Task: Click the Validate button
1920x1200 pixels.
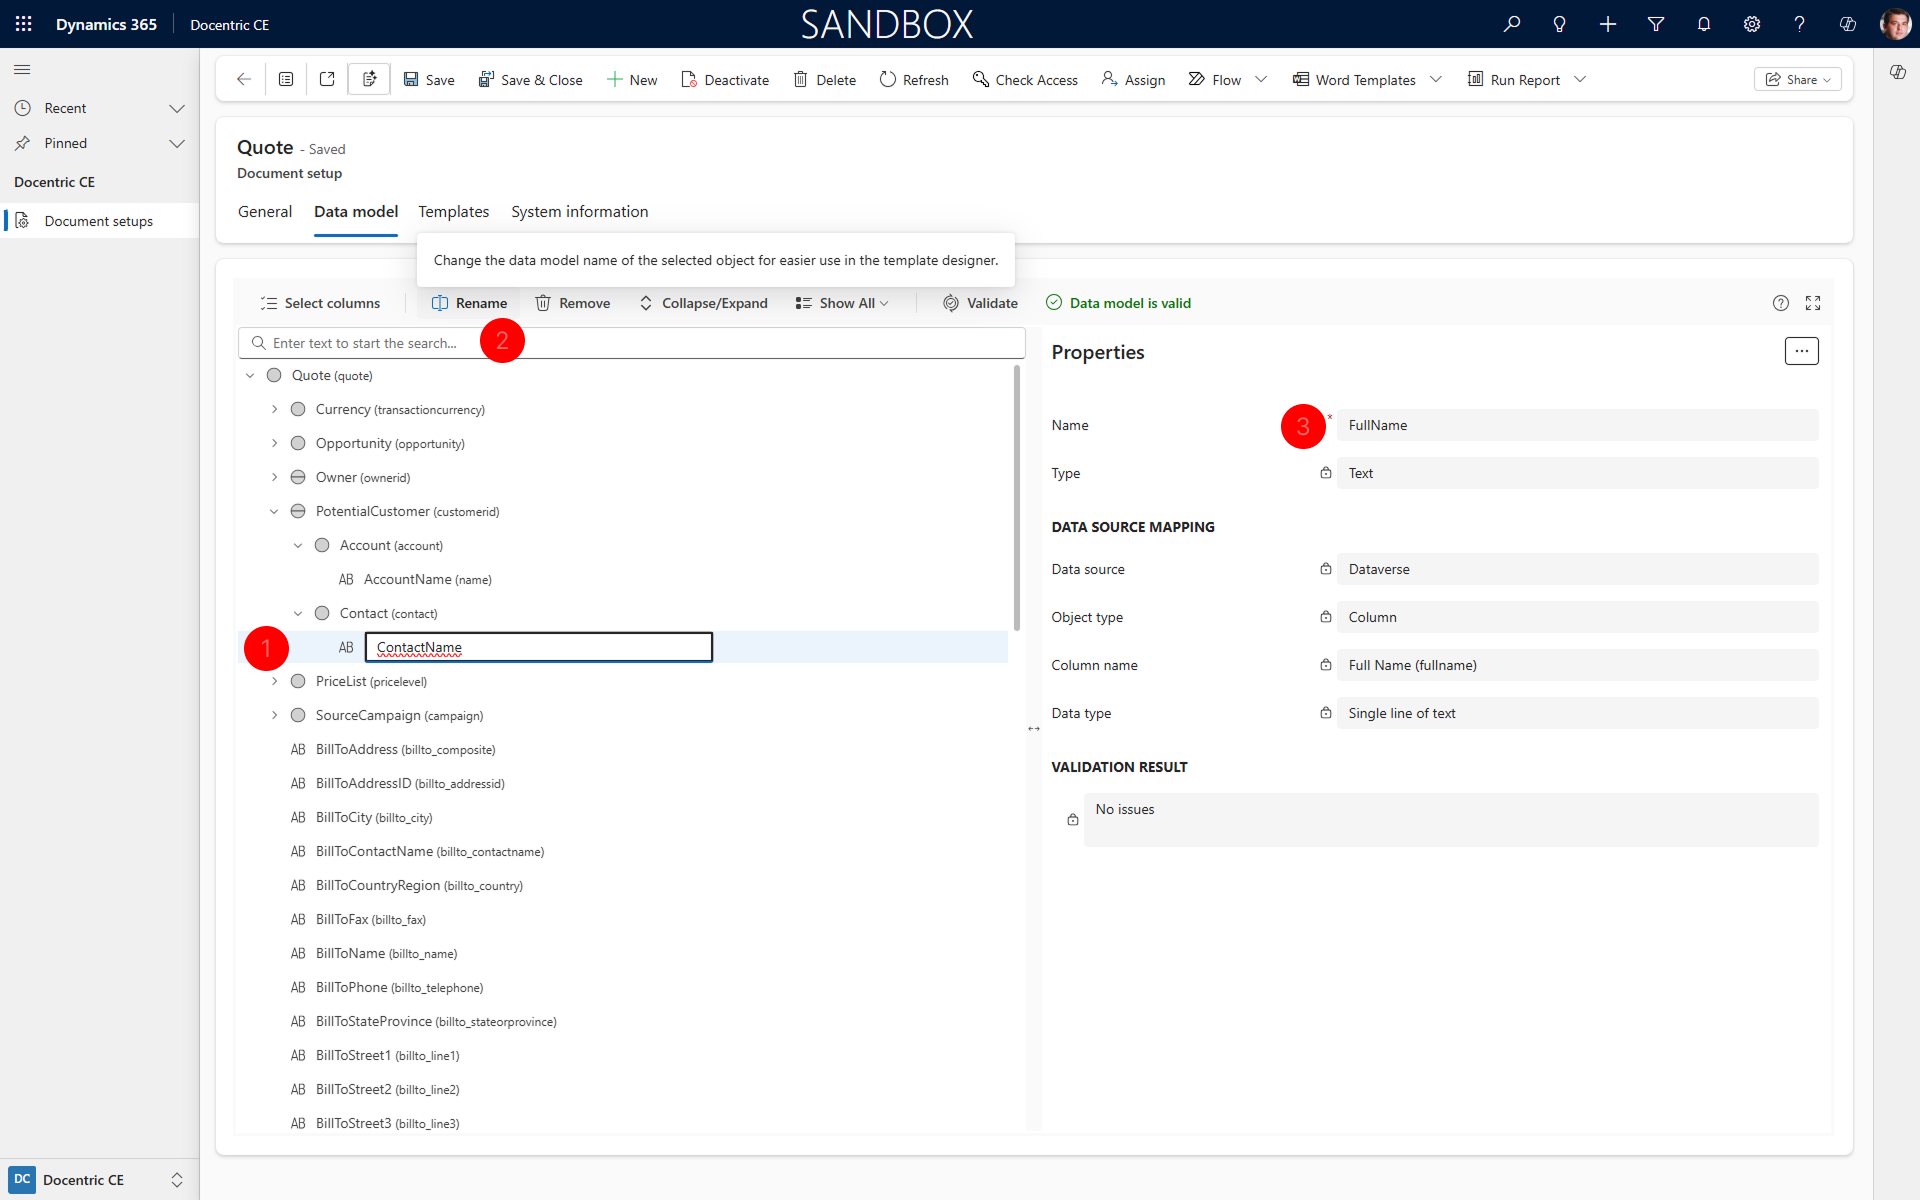Action: point(980,303)
